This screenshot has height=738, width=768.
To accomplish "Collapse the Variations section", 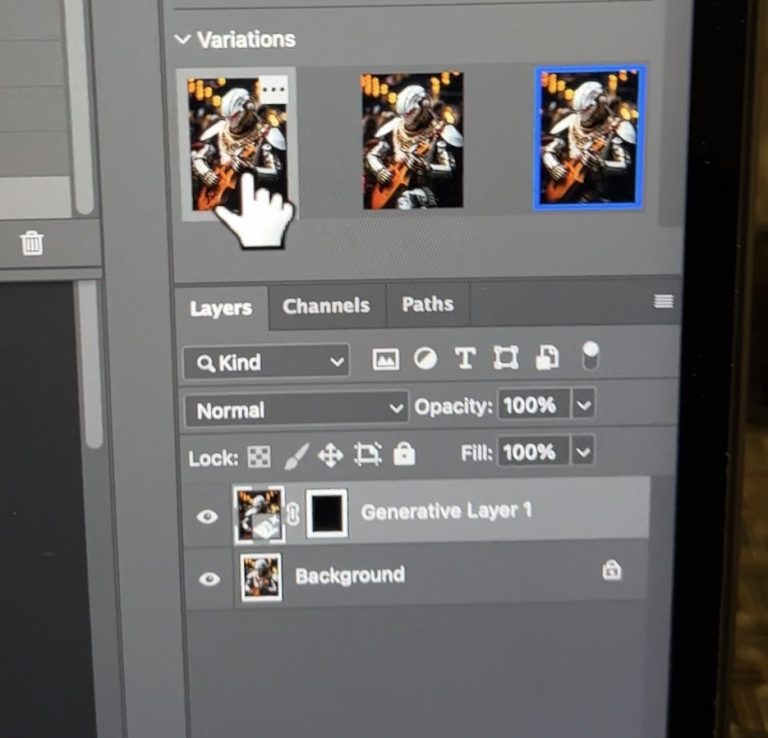I will tap(182, 40).
